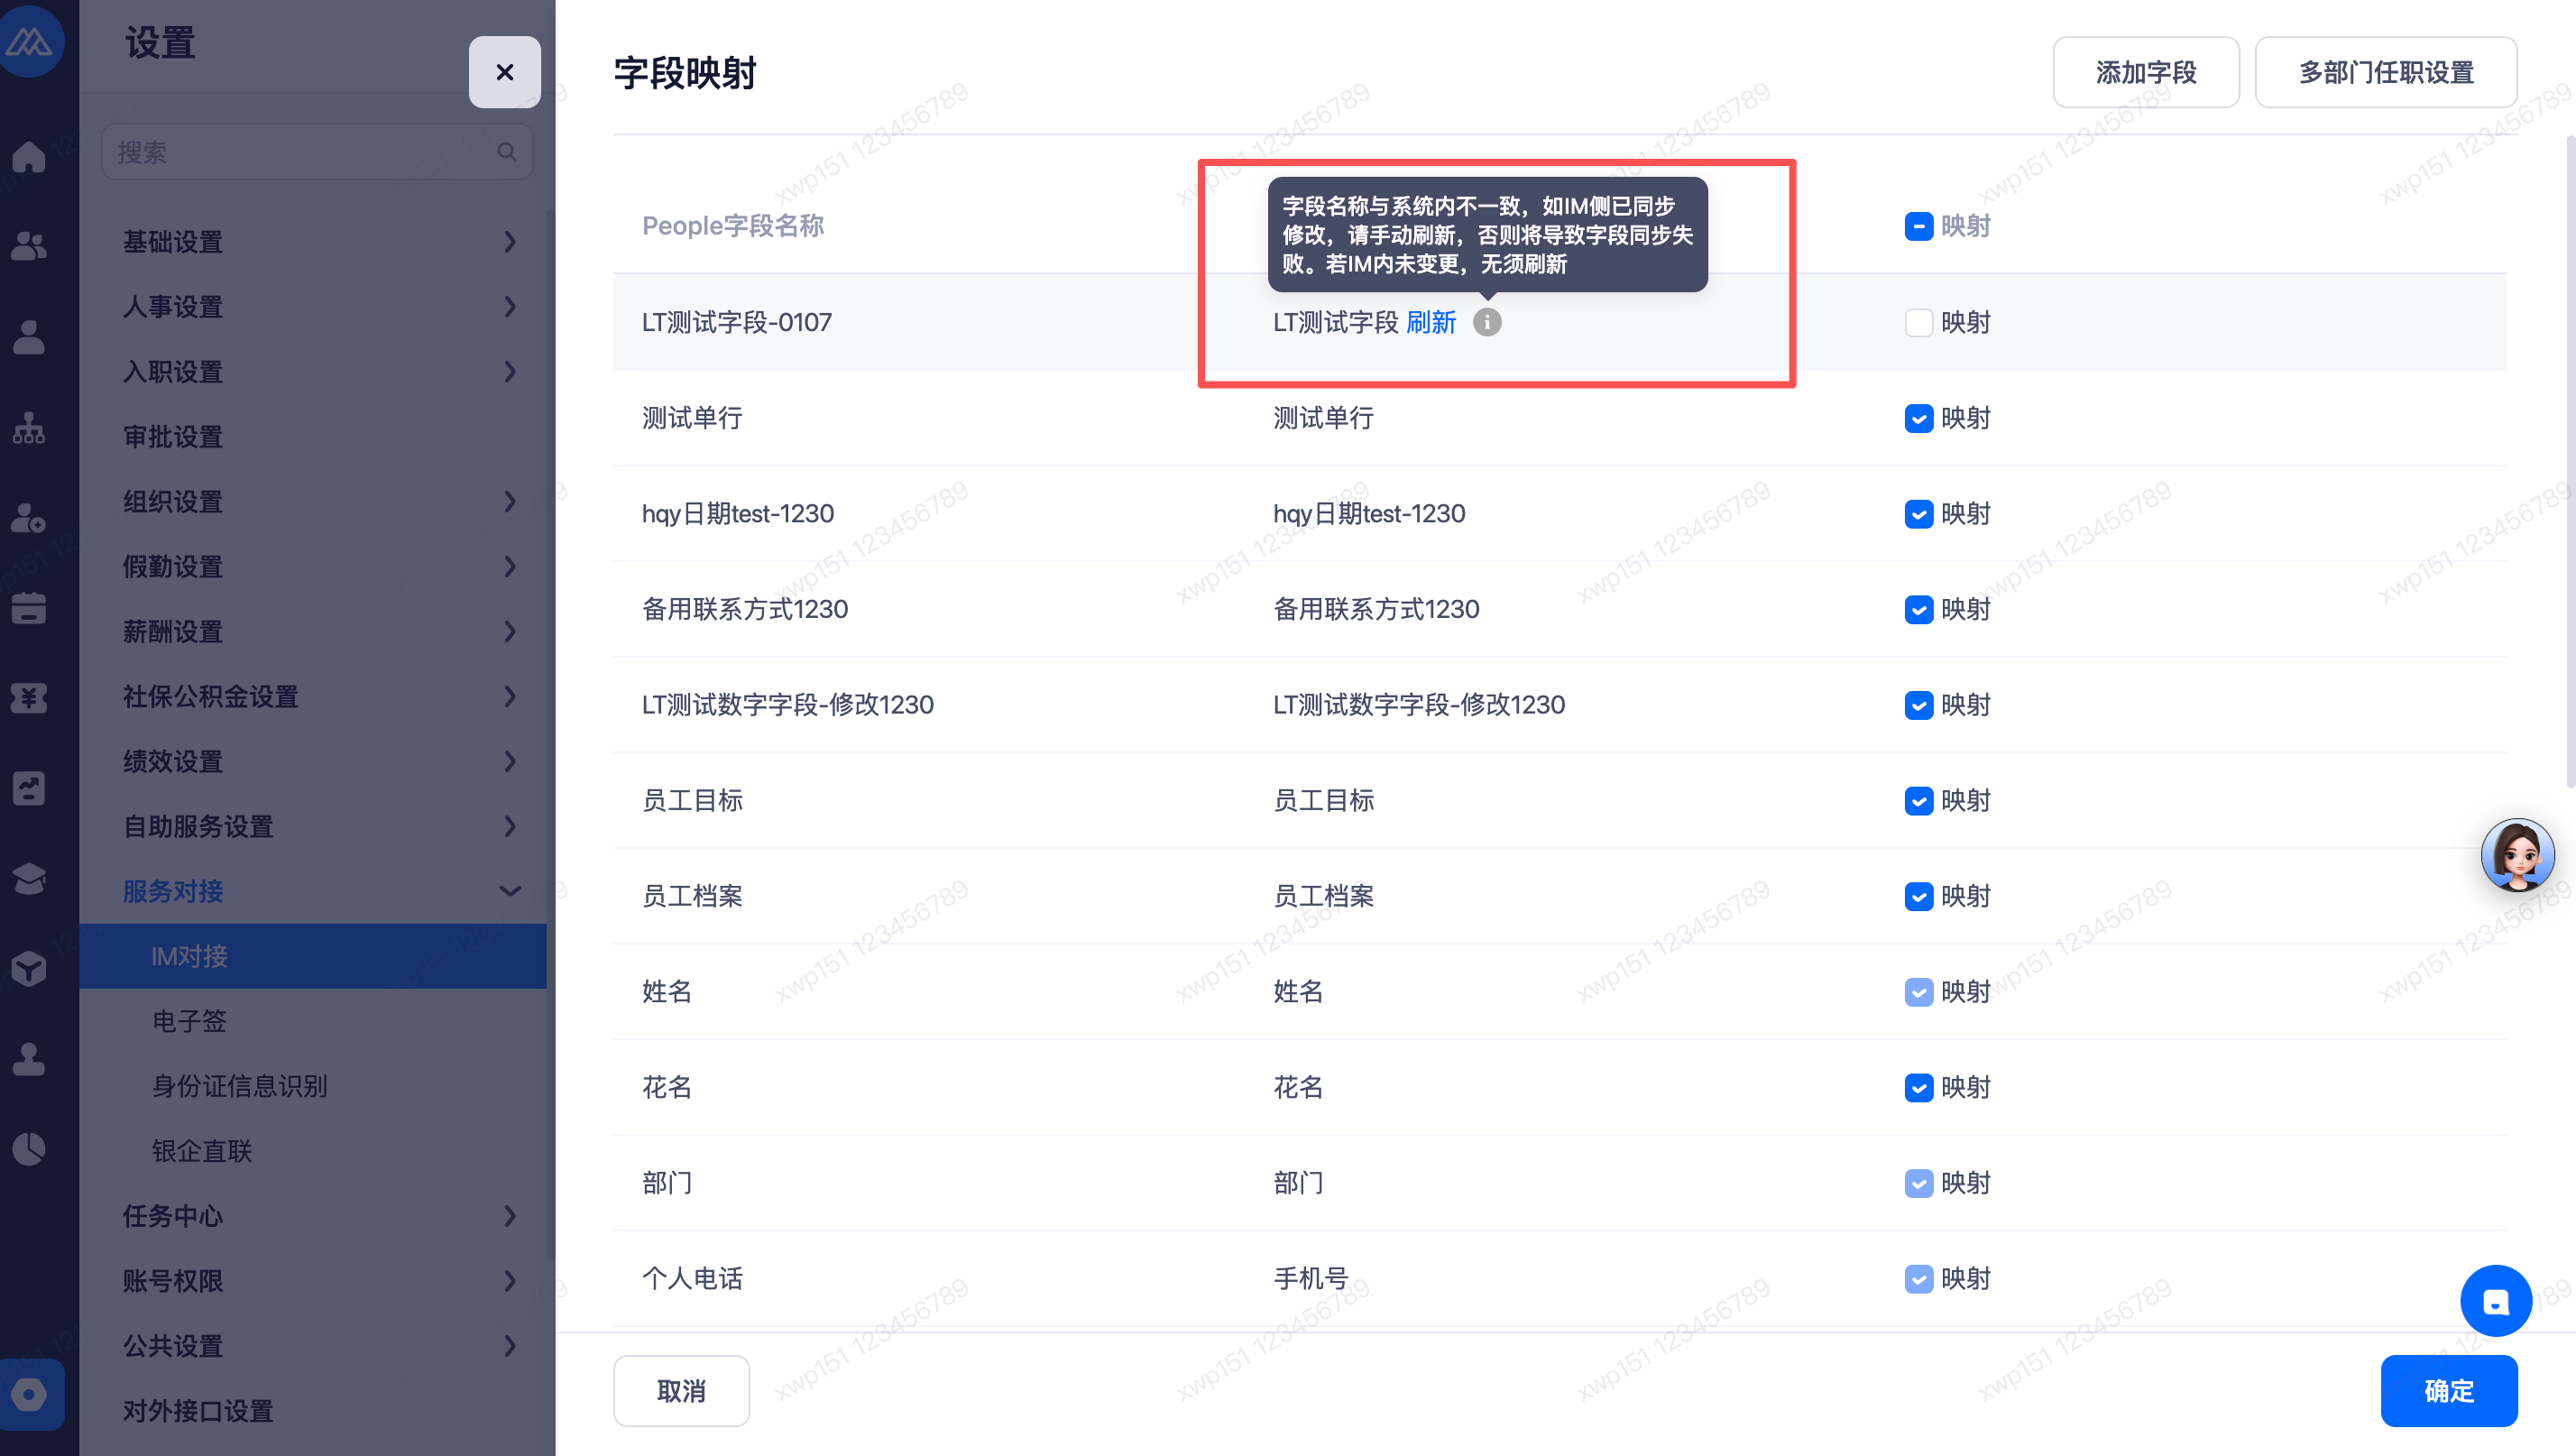Uncheck 映射 checkbox for 测试单行 row
Screen dimensions: 2576x1456
(1918, 418)
